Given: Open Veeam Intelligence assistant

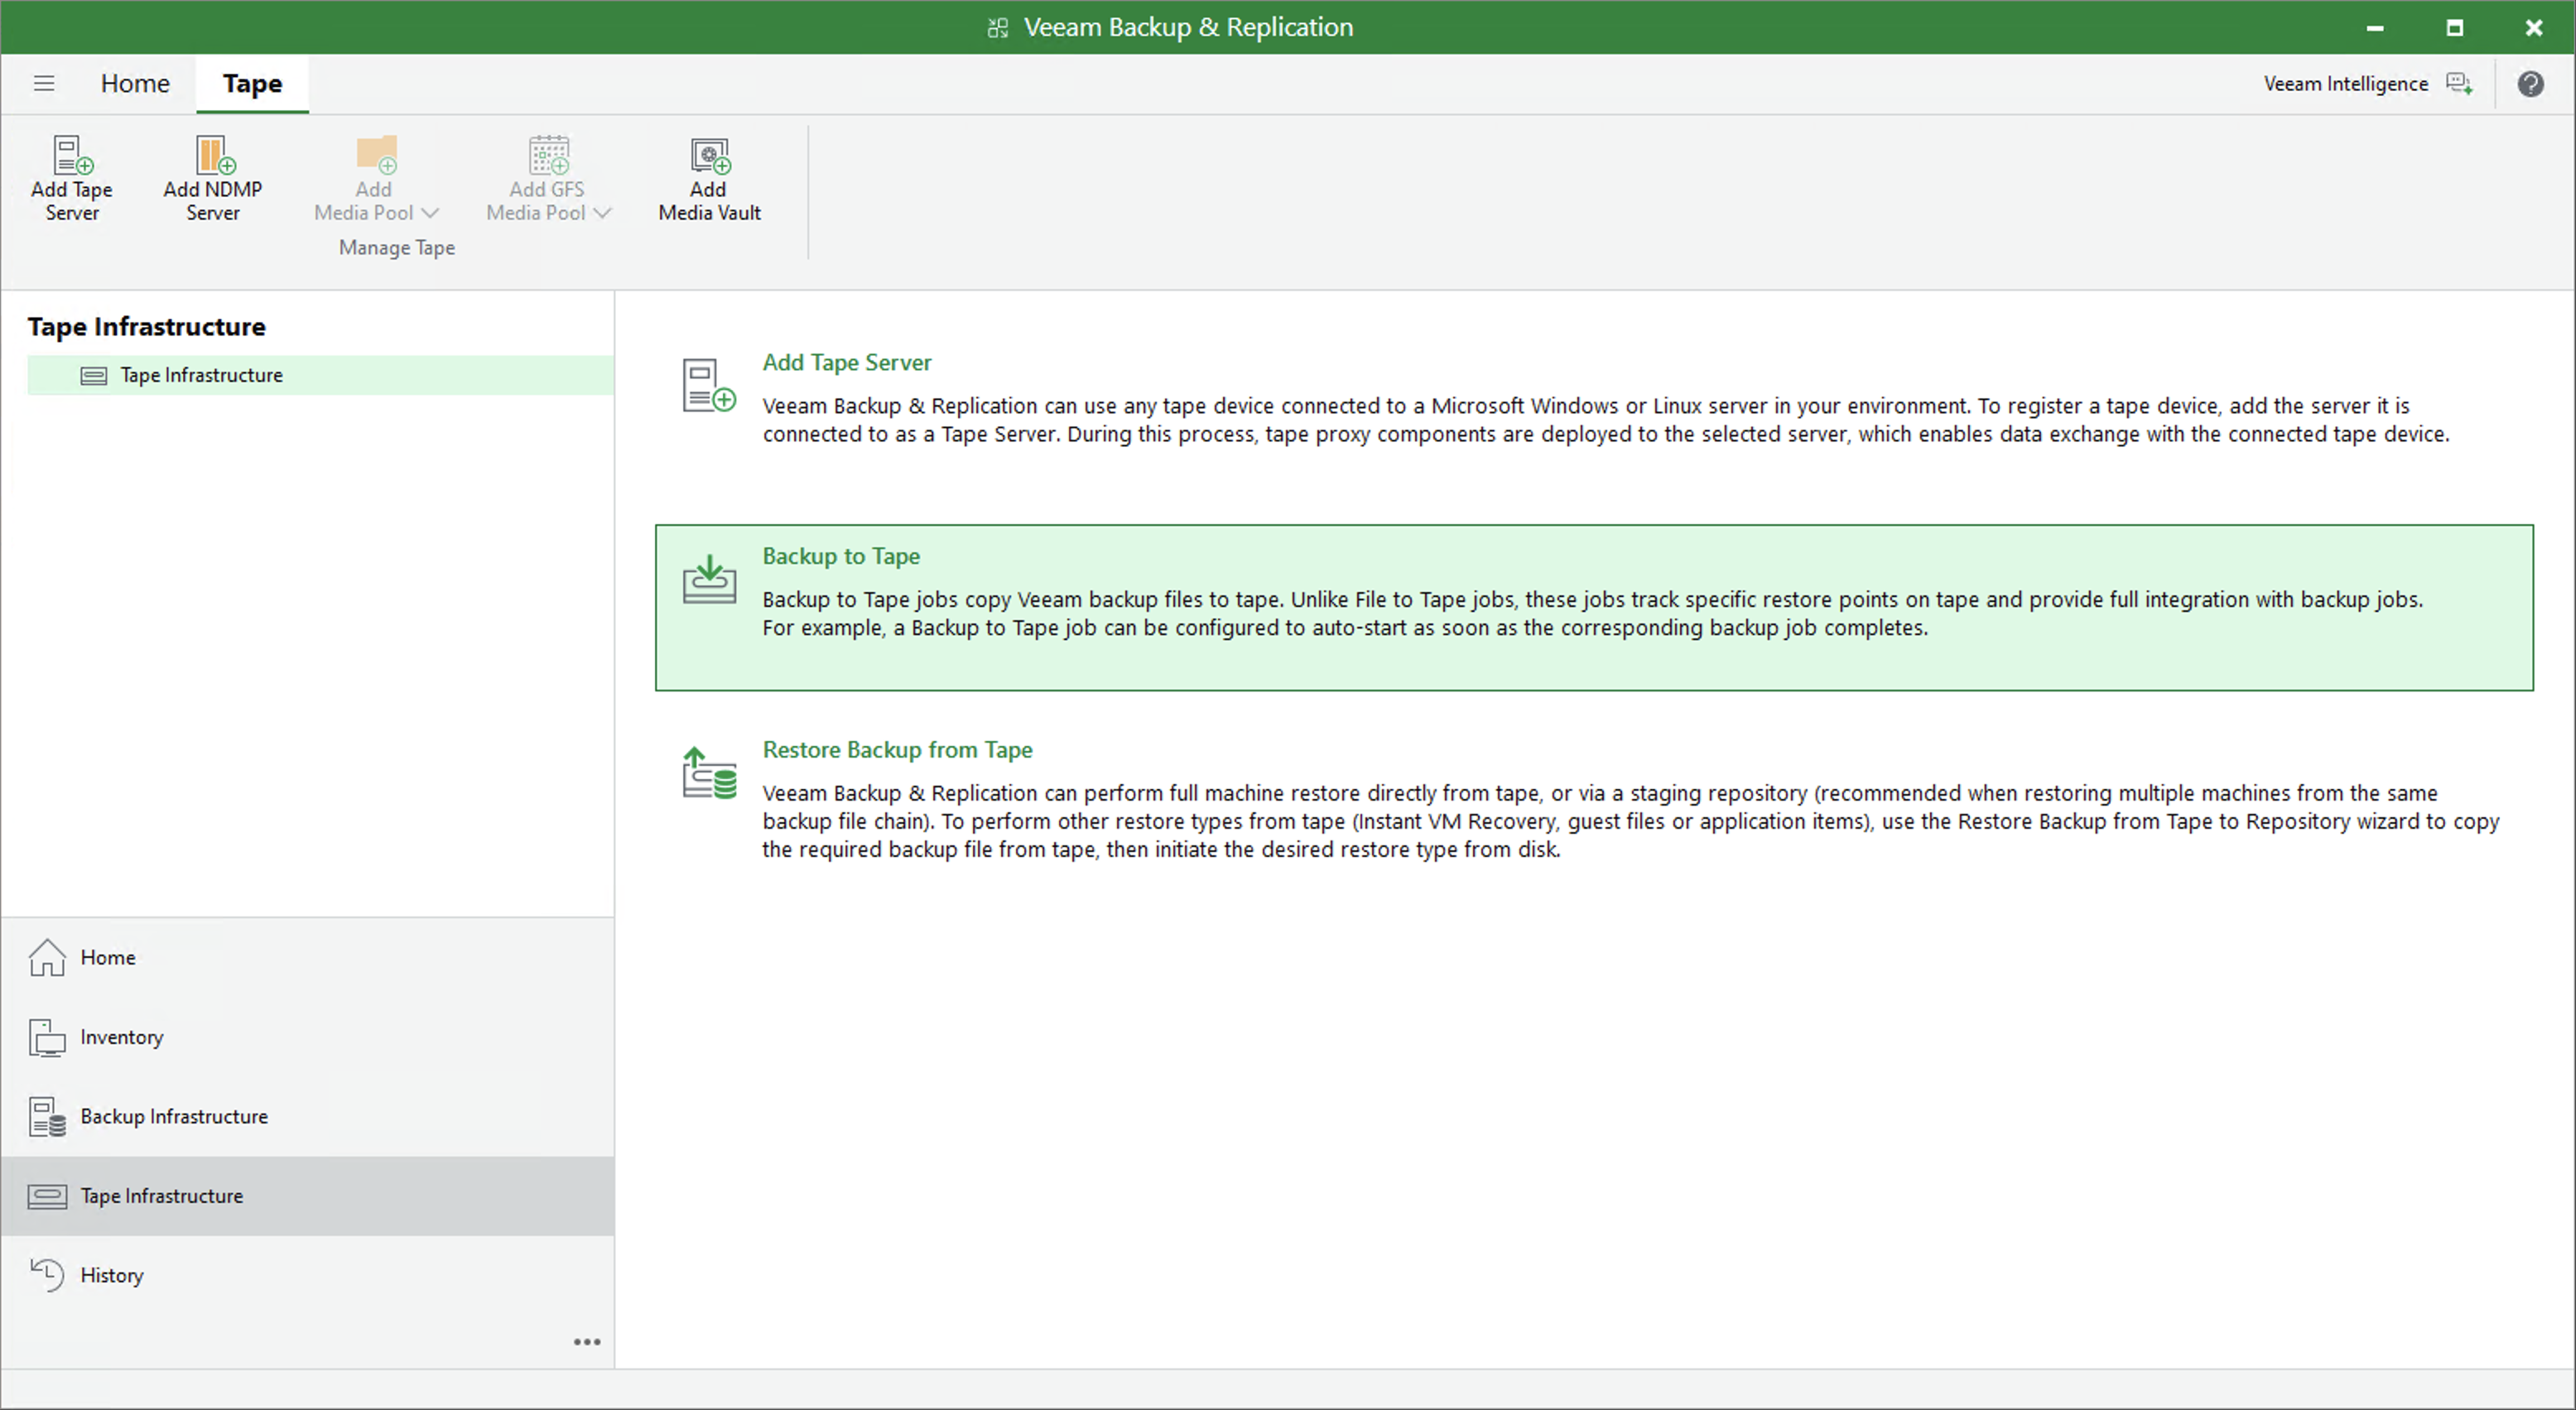Looking at the screenshot, I should [x=2346, y=84].
